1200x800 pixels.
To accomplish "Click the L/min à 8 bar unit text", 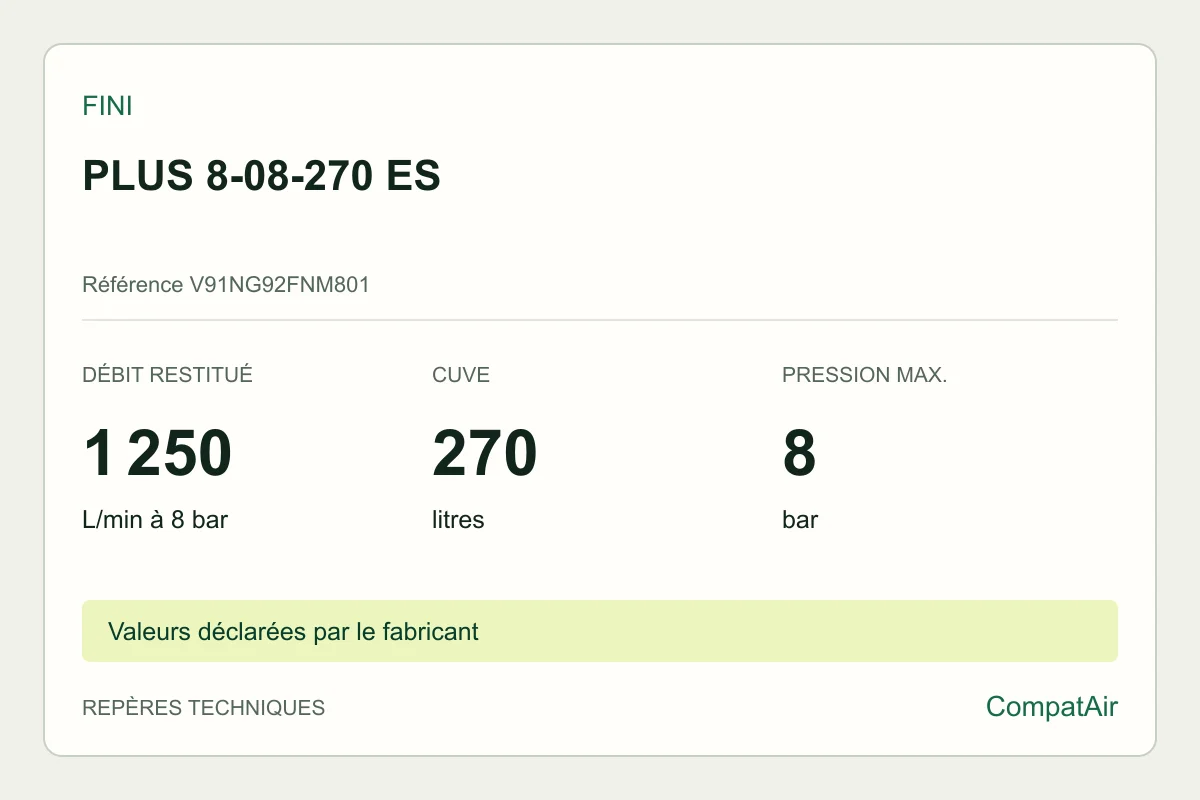I will click(155, 520).
